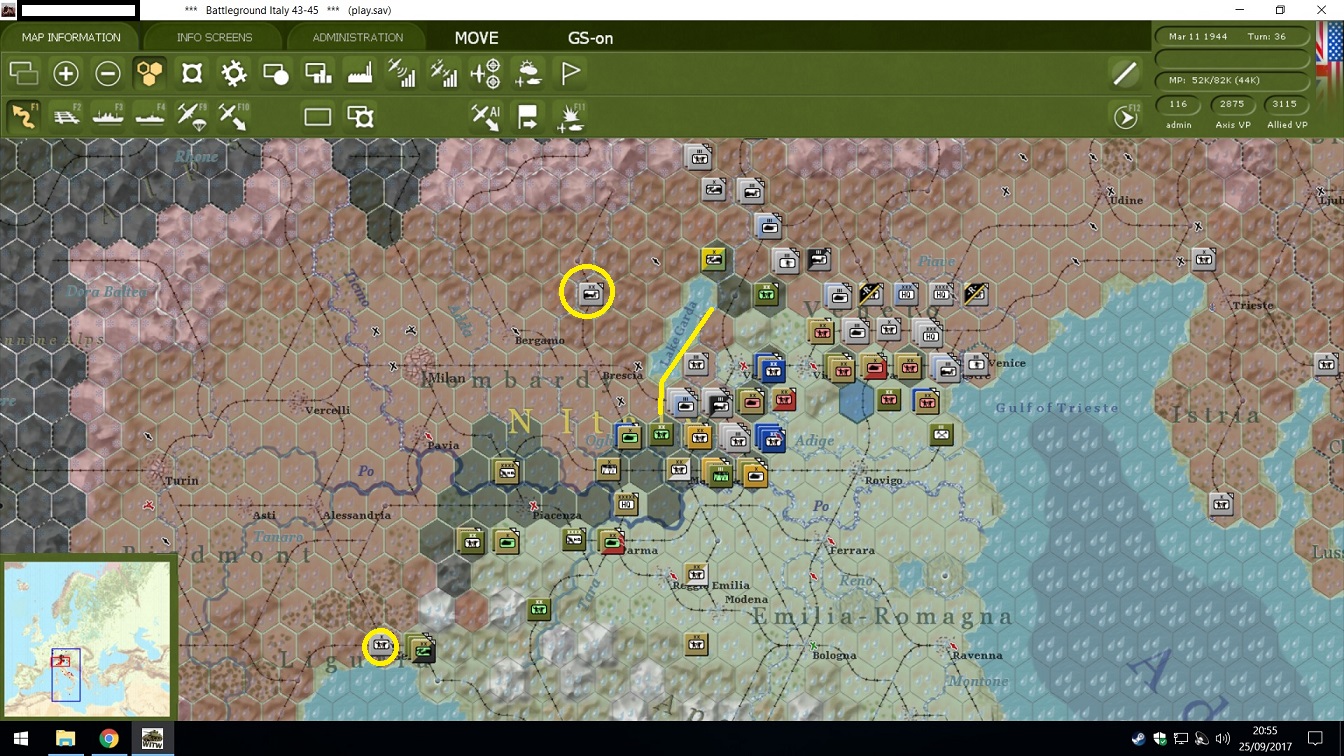The image size is (1344, 756).
Task: Select the F2 rail move mode
Action: click(x=66, y=116)
